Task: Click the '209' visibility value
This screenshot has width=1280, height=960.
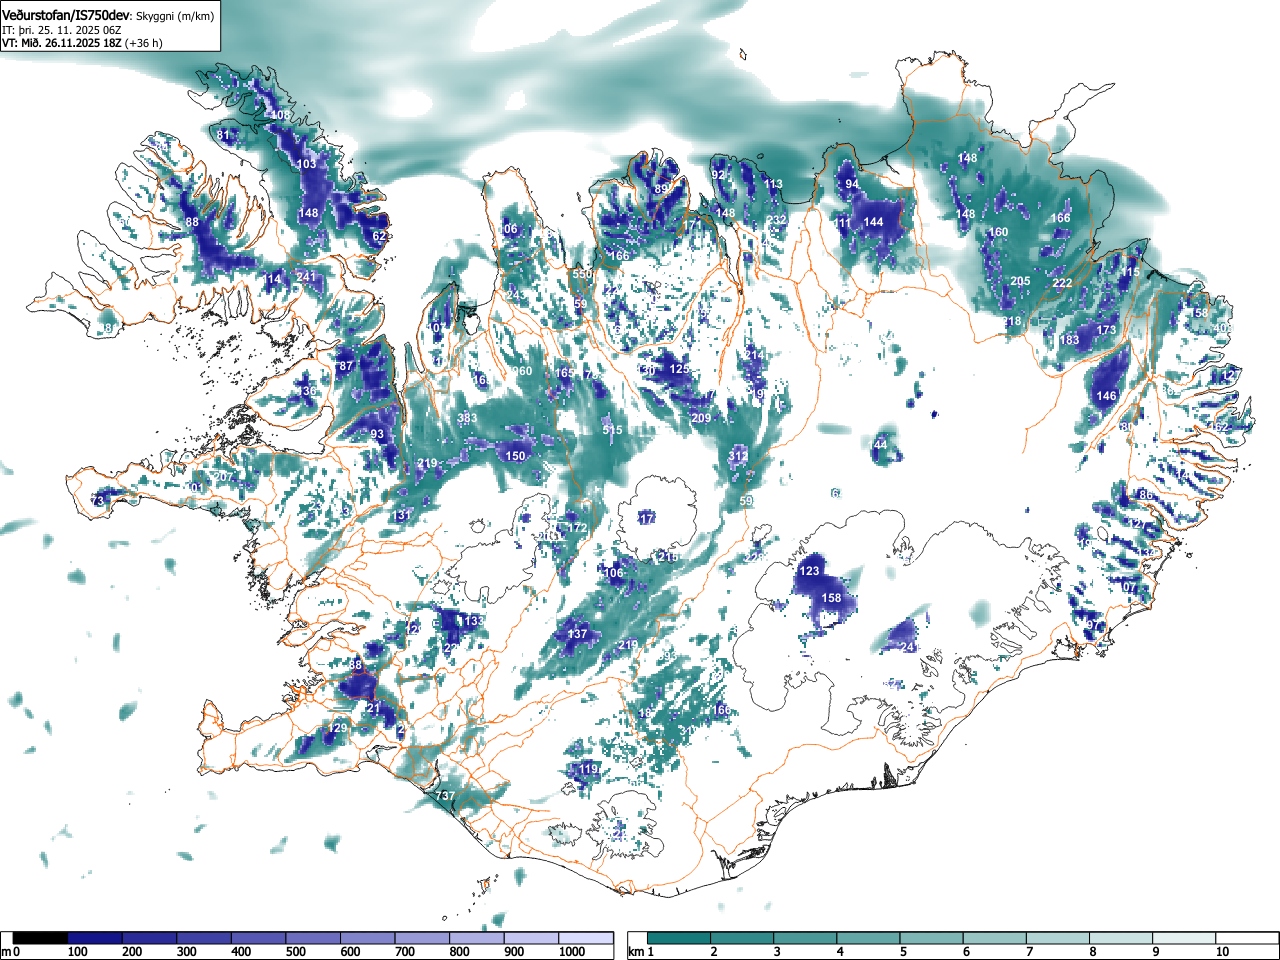Action: 701,418
